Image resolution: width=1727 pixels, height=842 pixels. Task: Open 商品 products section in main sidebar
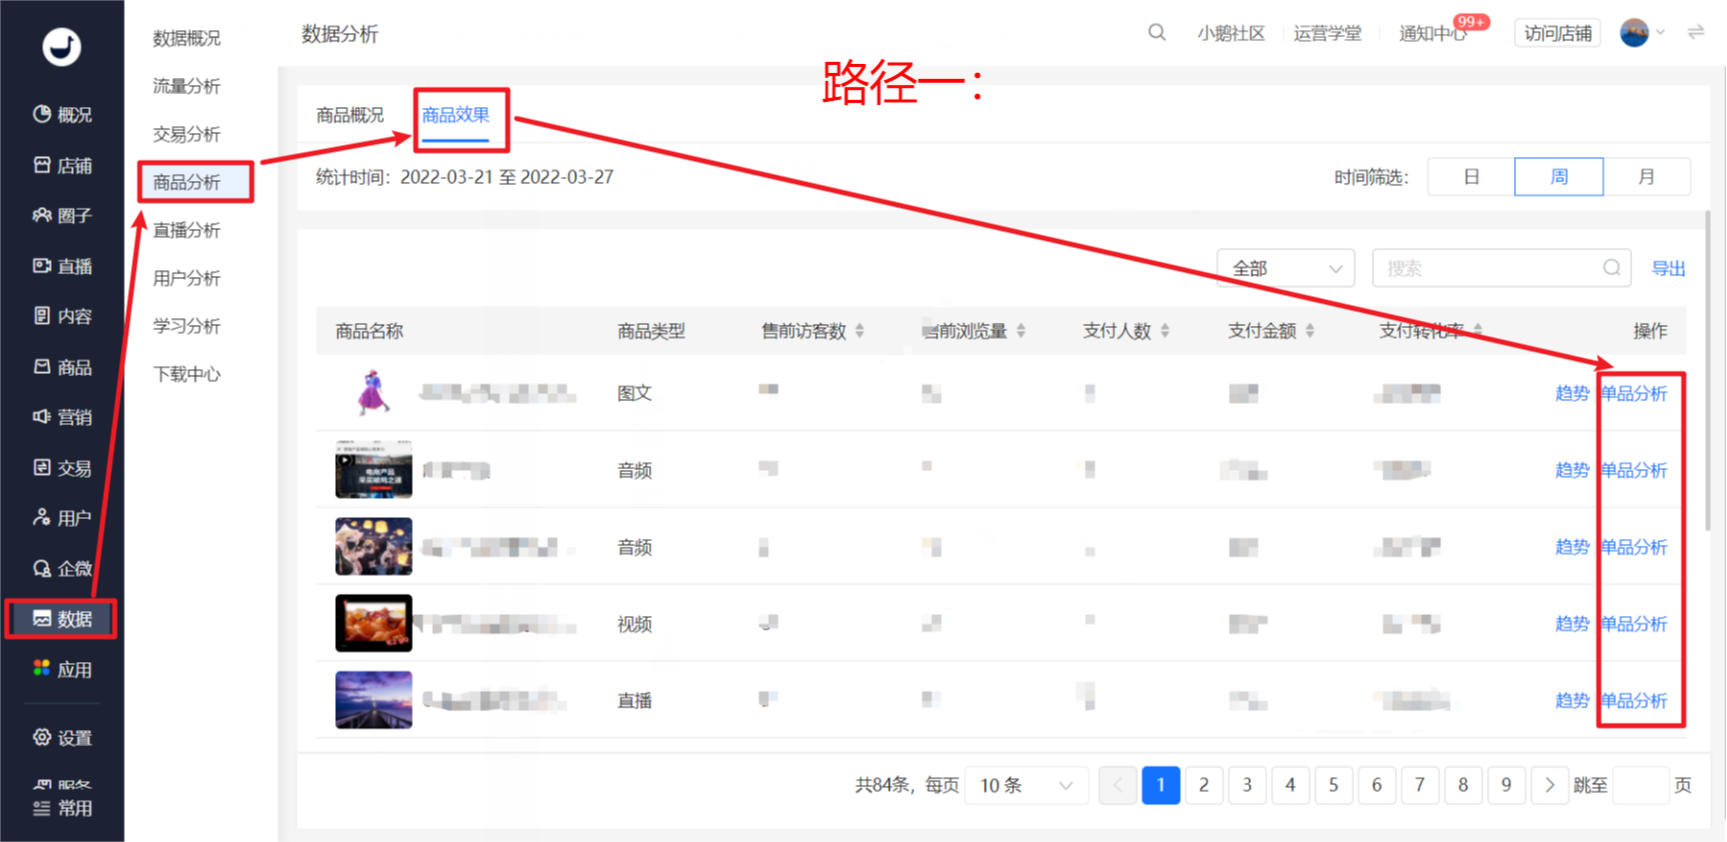62,367
